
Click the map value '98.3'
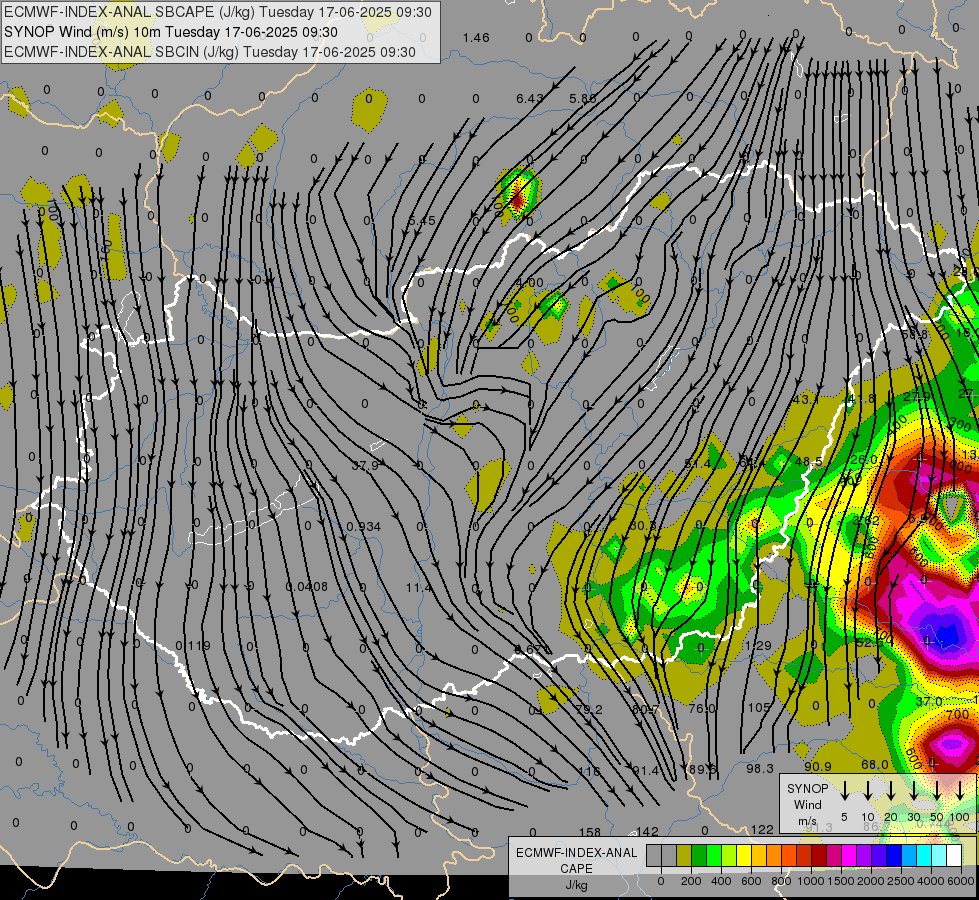coord(760,769)
